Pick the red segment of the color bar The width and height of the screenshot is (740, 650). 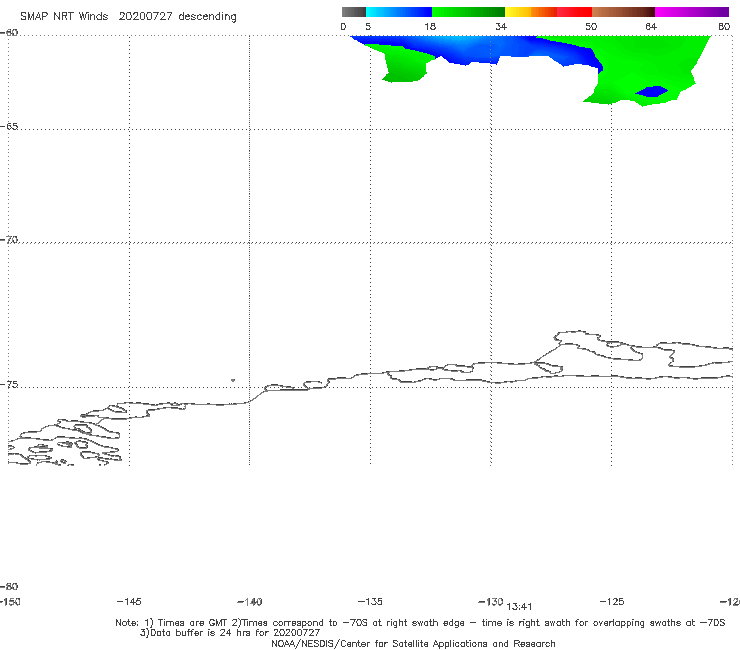(574, 12)
